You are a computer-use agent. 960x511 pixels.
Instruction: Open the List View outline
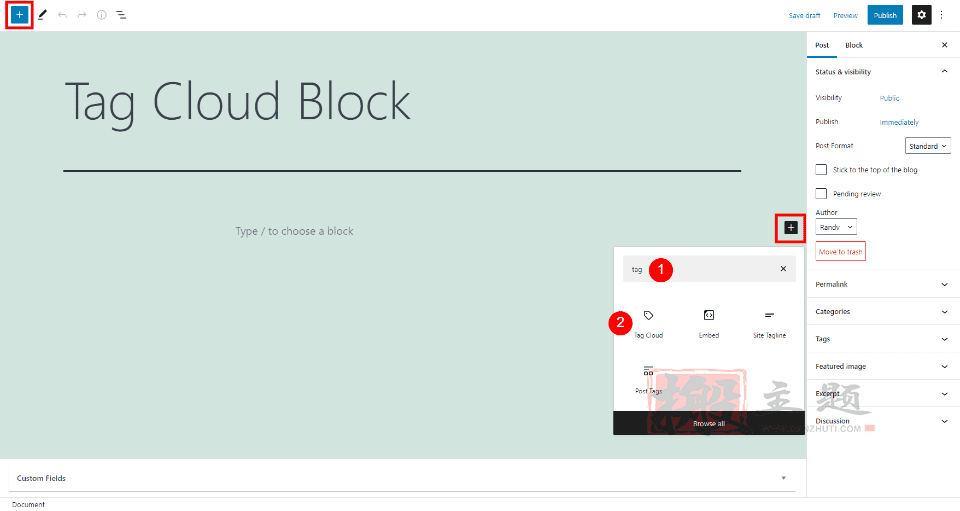click(x=121, y=15)
